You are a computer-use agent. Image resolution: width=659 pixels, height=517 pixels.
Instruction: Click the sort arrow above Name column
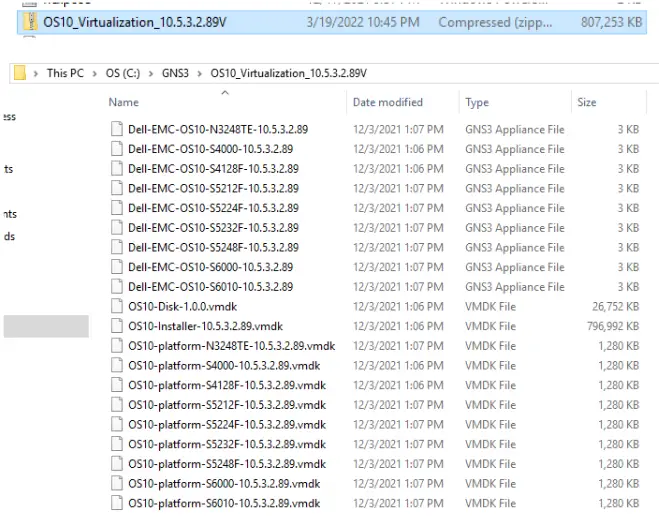tap(225, 92)
